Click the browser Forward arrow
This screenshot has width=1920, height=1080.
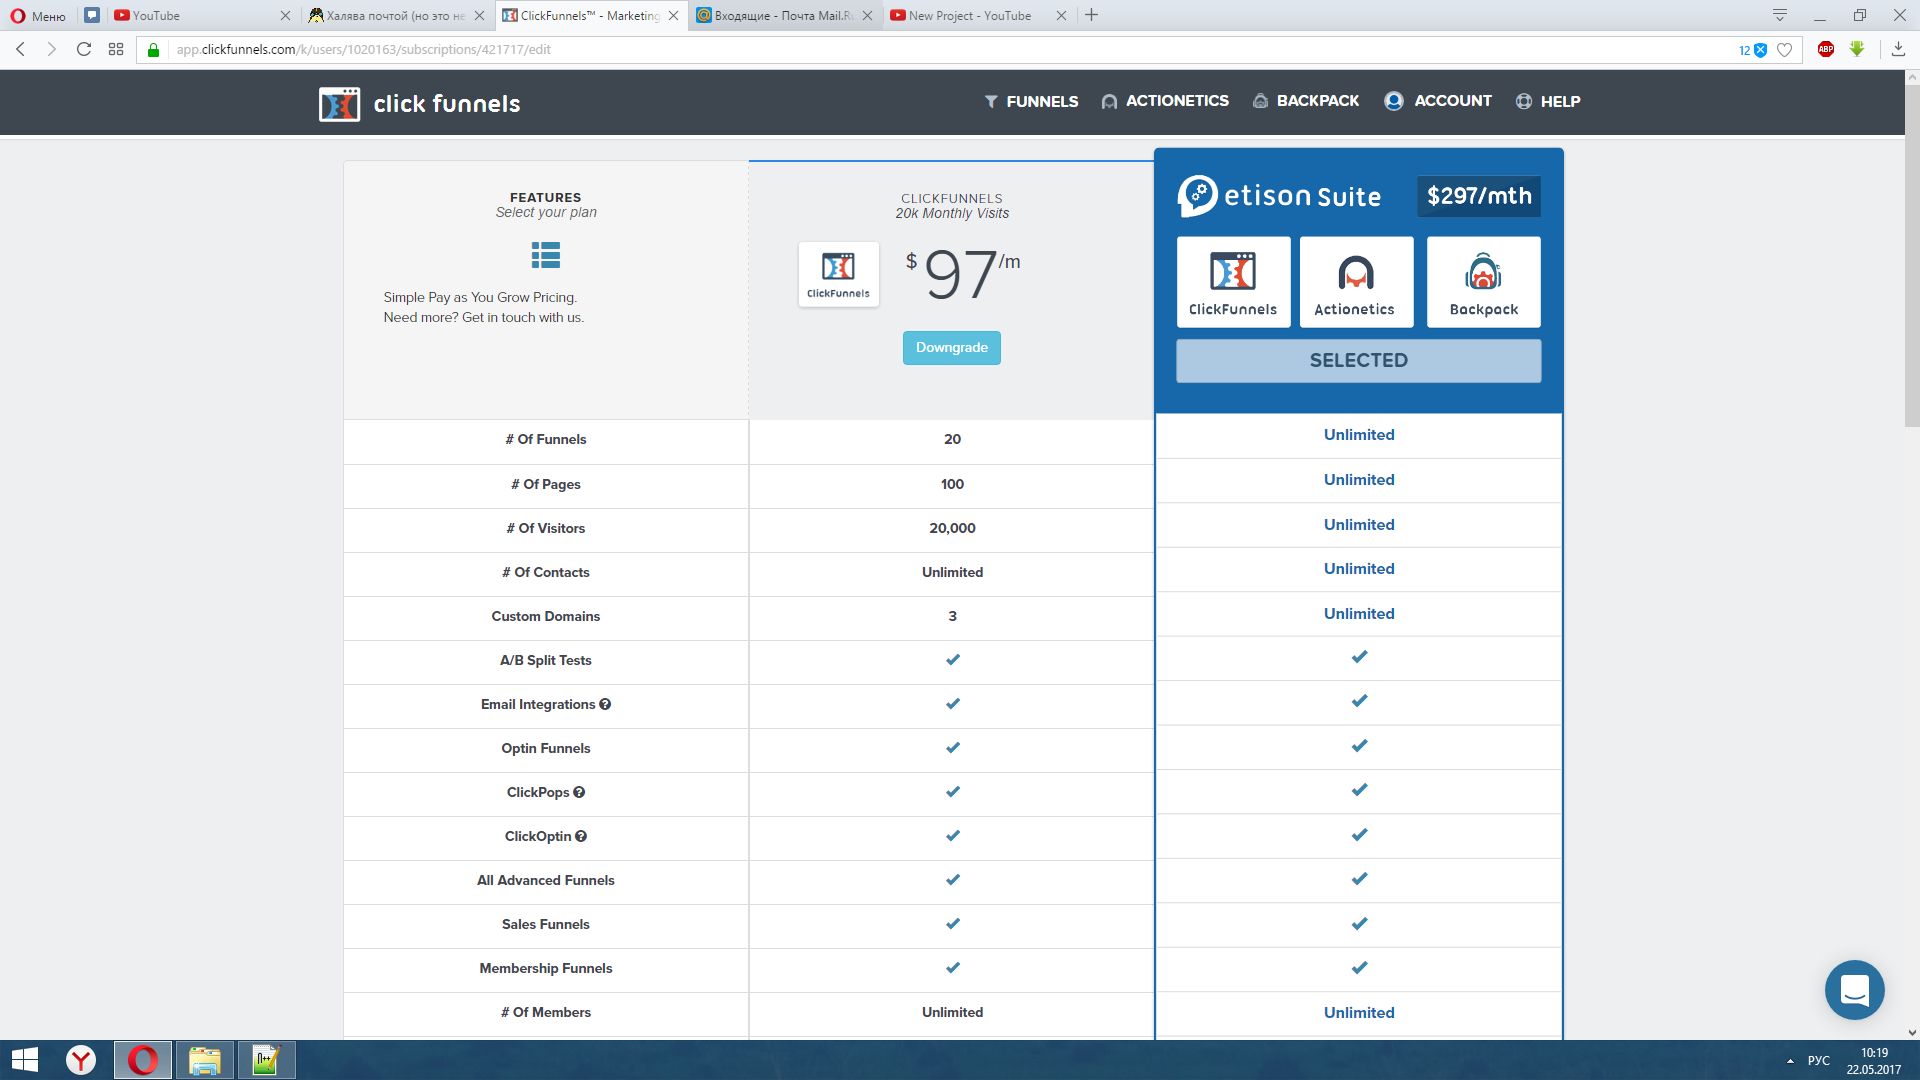(x=52, y=49)
